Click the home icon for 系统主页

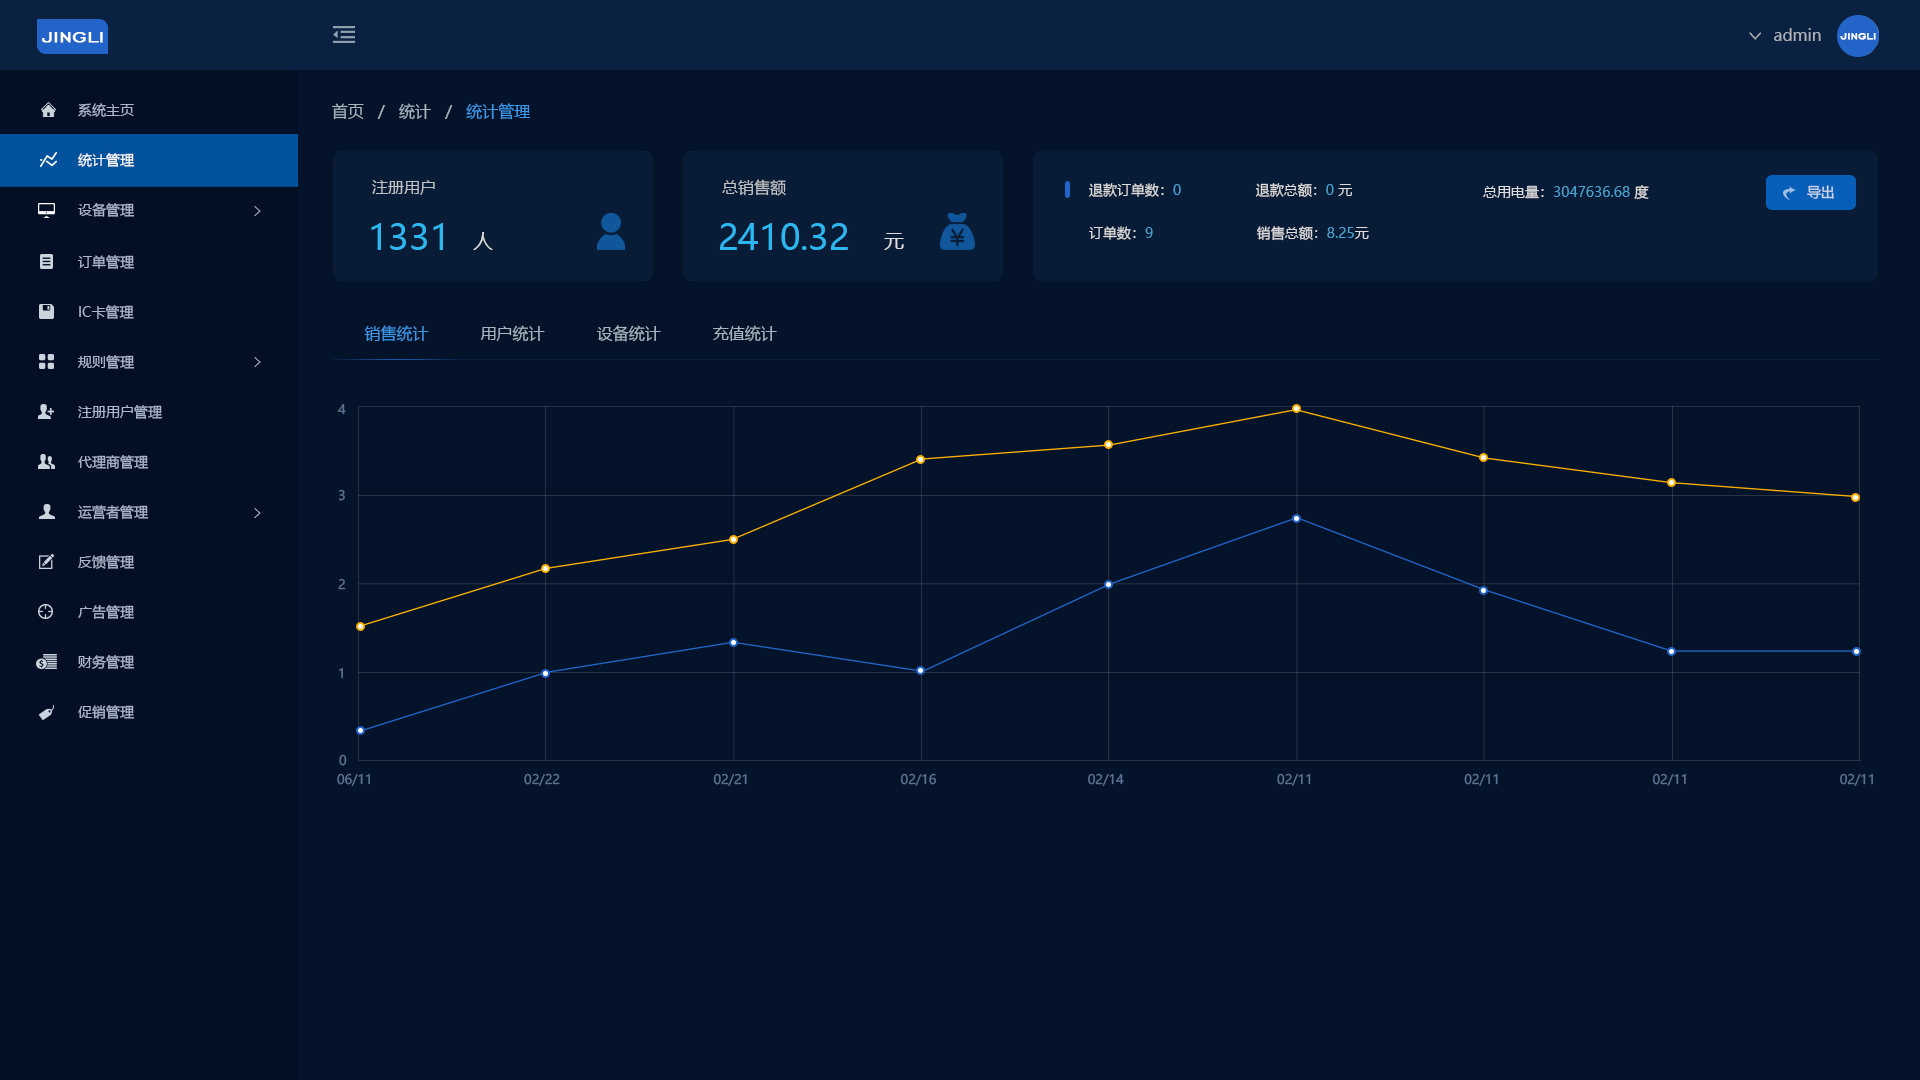pos(47,110)
